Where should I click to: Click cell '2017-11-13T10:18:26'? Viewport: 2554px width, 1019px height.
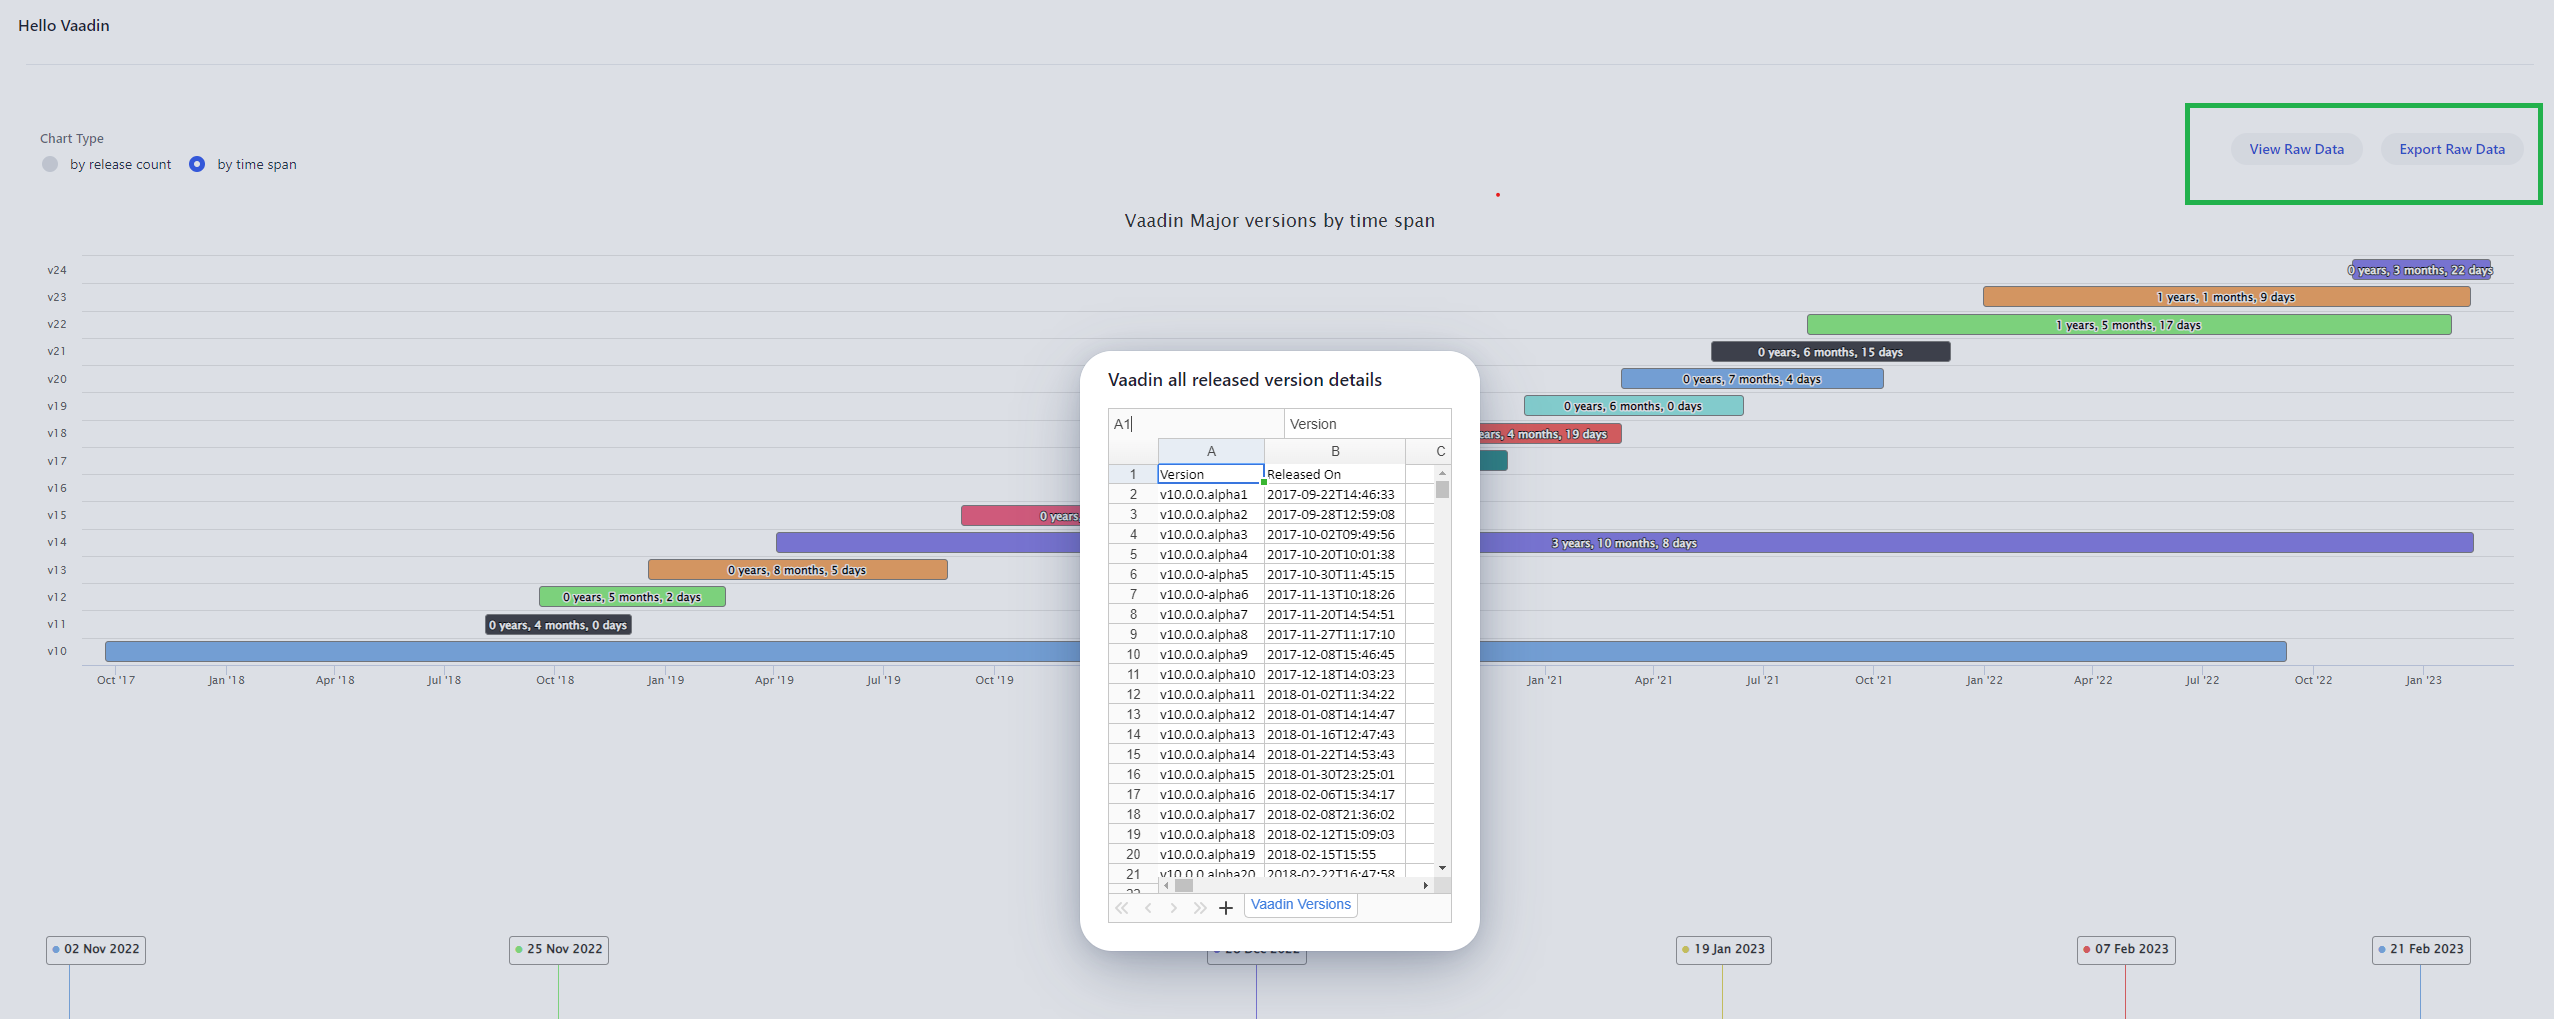(1335, 594)
